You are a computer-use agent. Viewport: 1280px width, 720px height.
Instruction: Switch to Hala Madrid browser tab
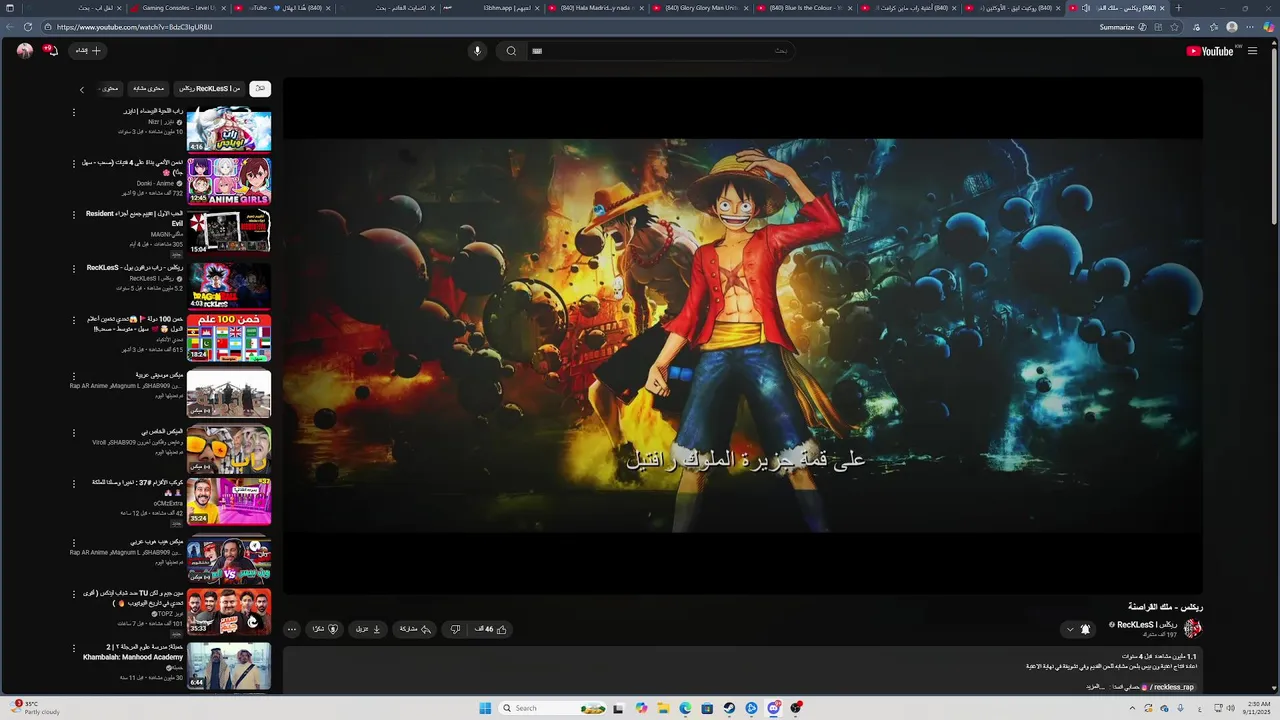pyautogui.click(x=595, y=8)
